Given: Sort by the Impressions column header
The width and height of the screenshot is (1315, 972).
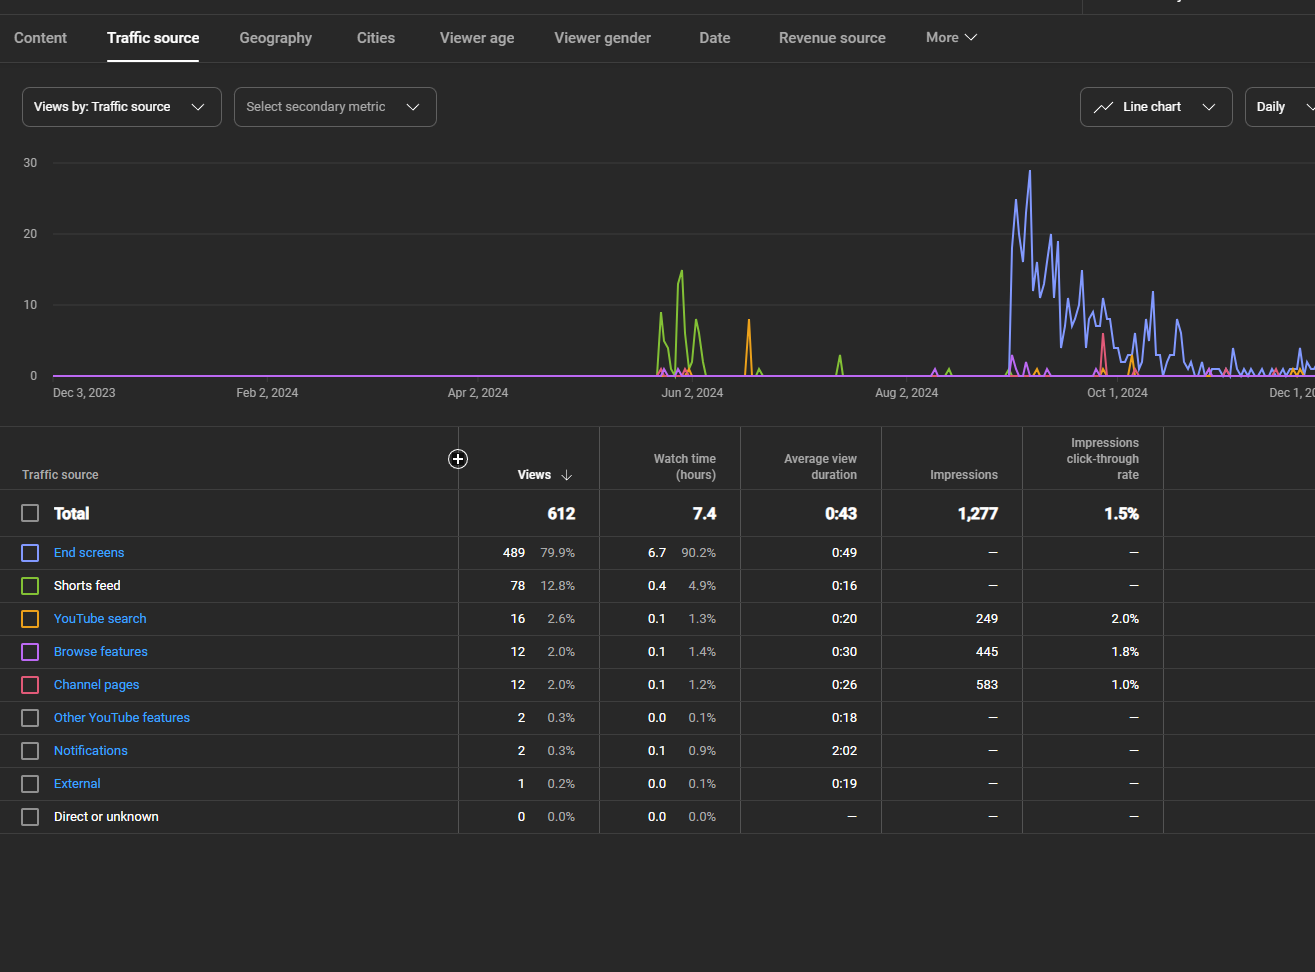Looking at the screenshot, I should 964,475.
